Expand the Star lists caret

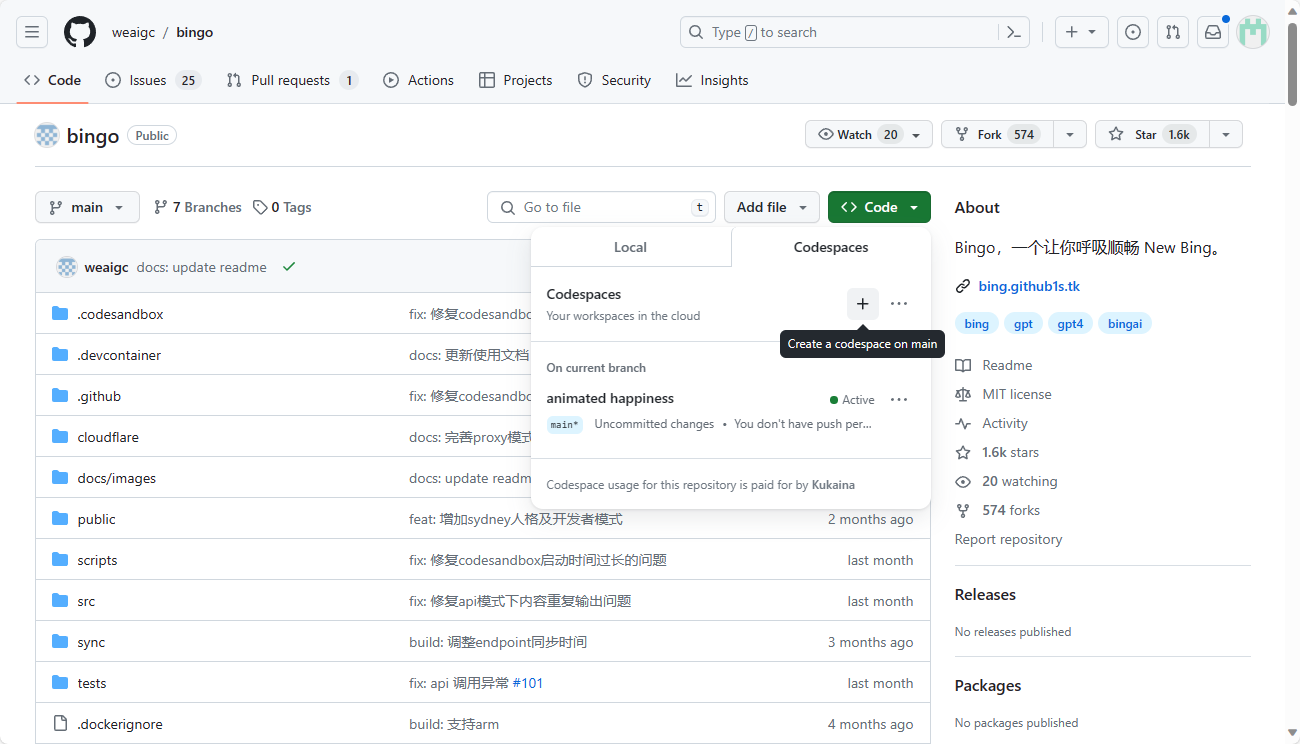(1226, 134)
